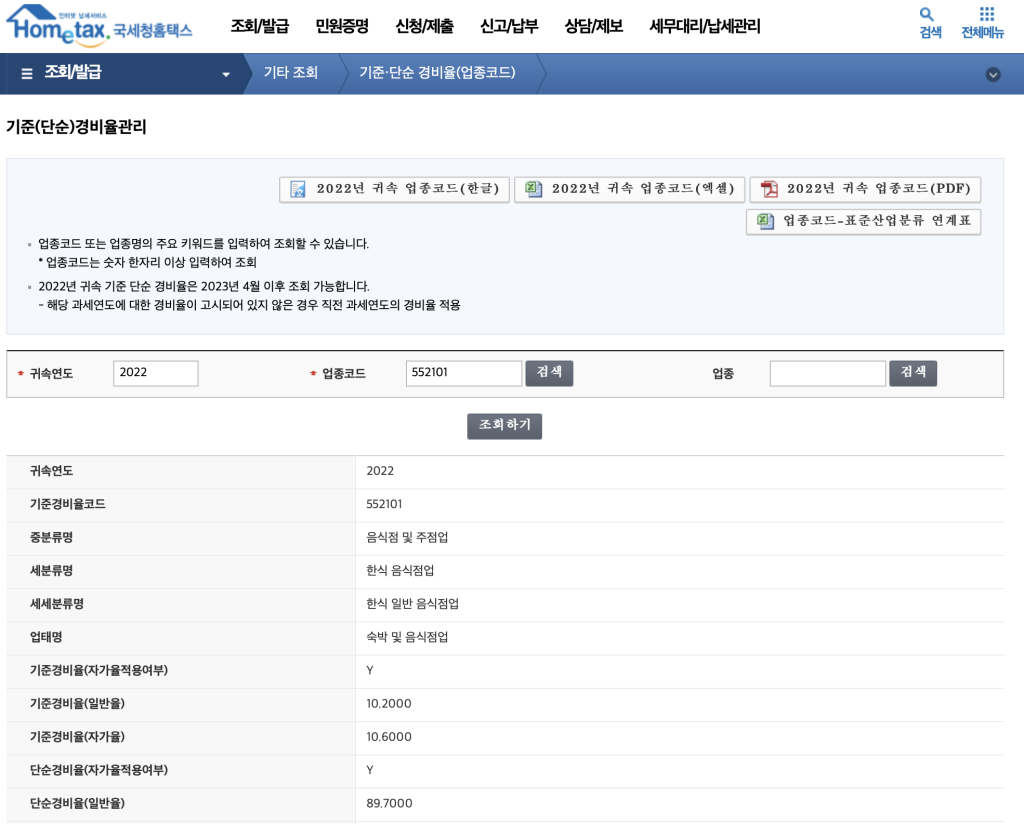Open the 민원증명 menu
The width and height of the screenshot is (1024, 824).
click(x=341, y=27)
